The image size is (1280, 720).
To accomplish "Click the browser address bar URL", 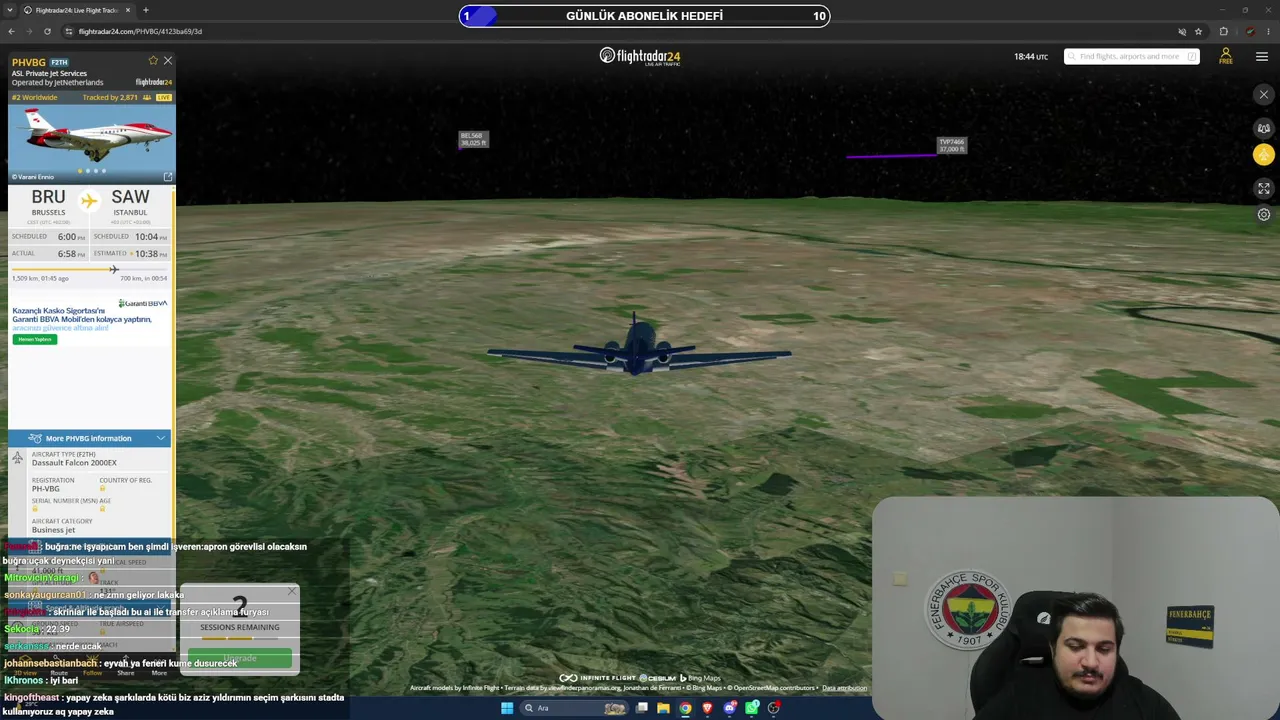I will (140, 31).
